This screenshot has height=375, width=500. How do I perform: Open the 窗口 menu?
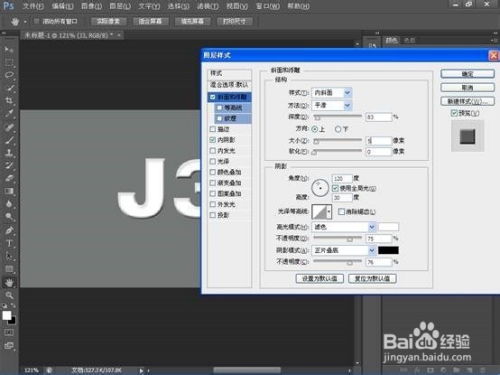(x=268, y=6)
